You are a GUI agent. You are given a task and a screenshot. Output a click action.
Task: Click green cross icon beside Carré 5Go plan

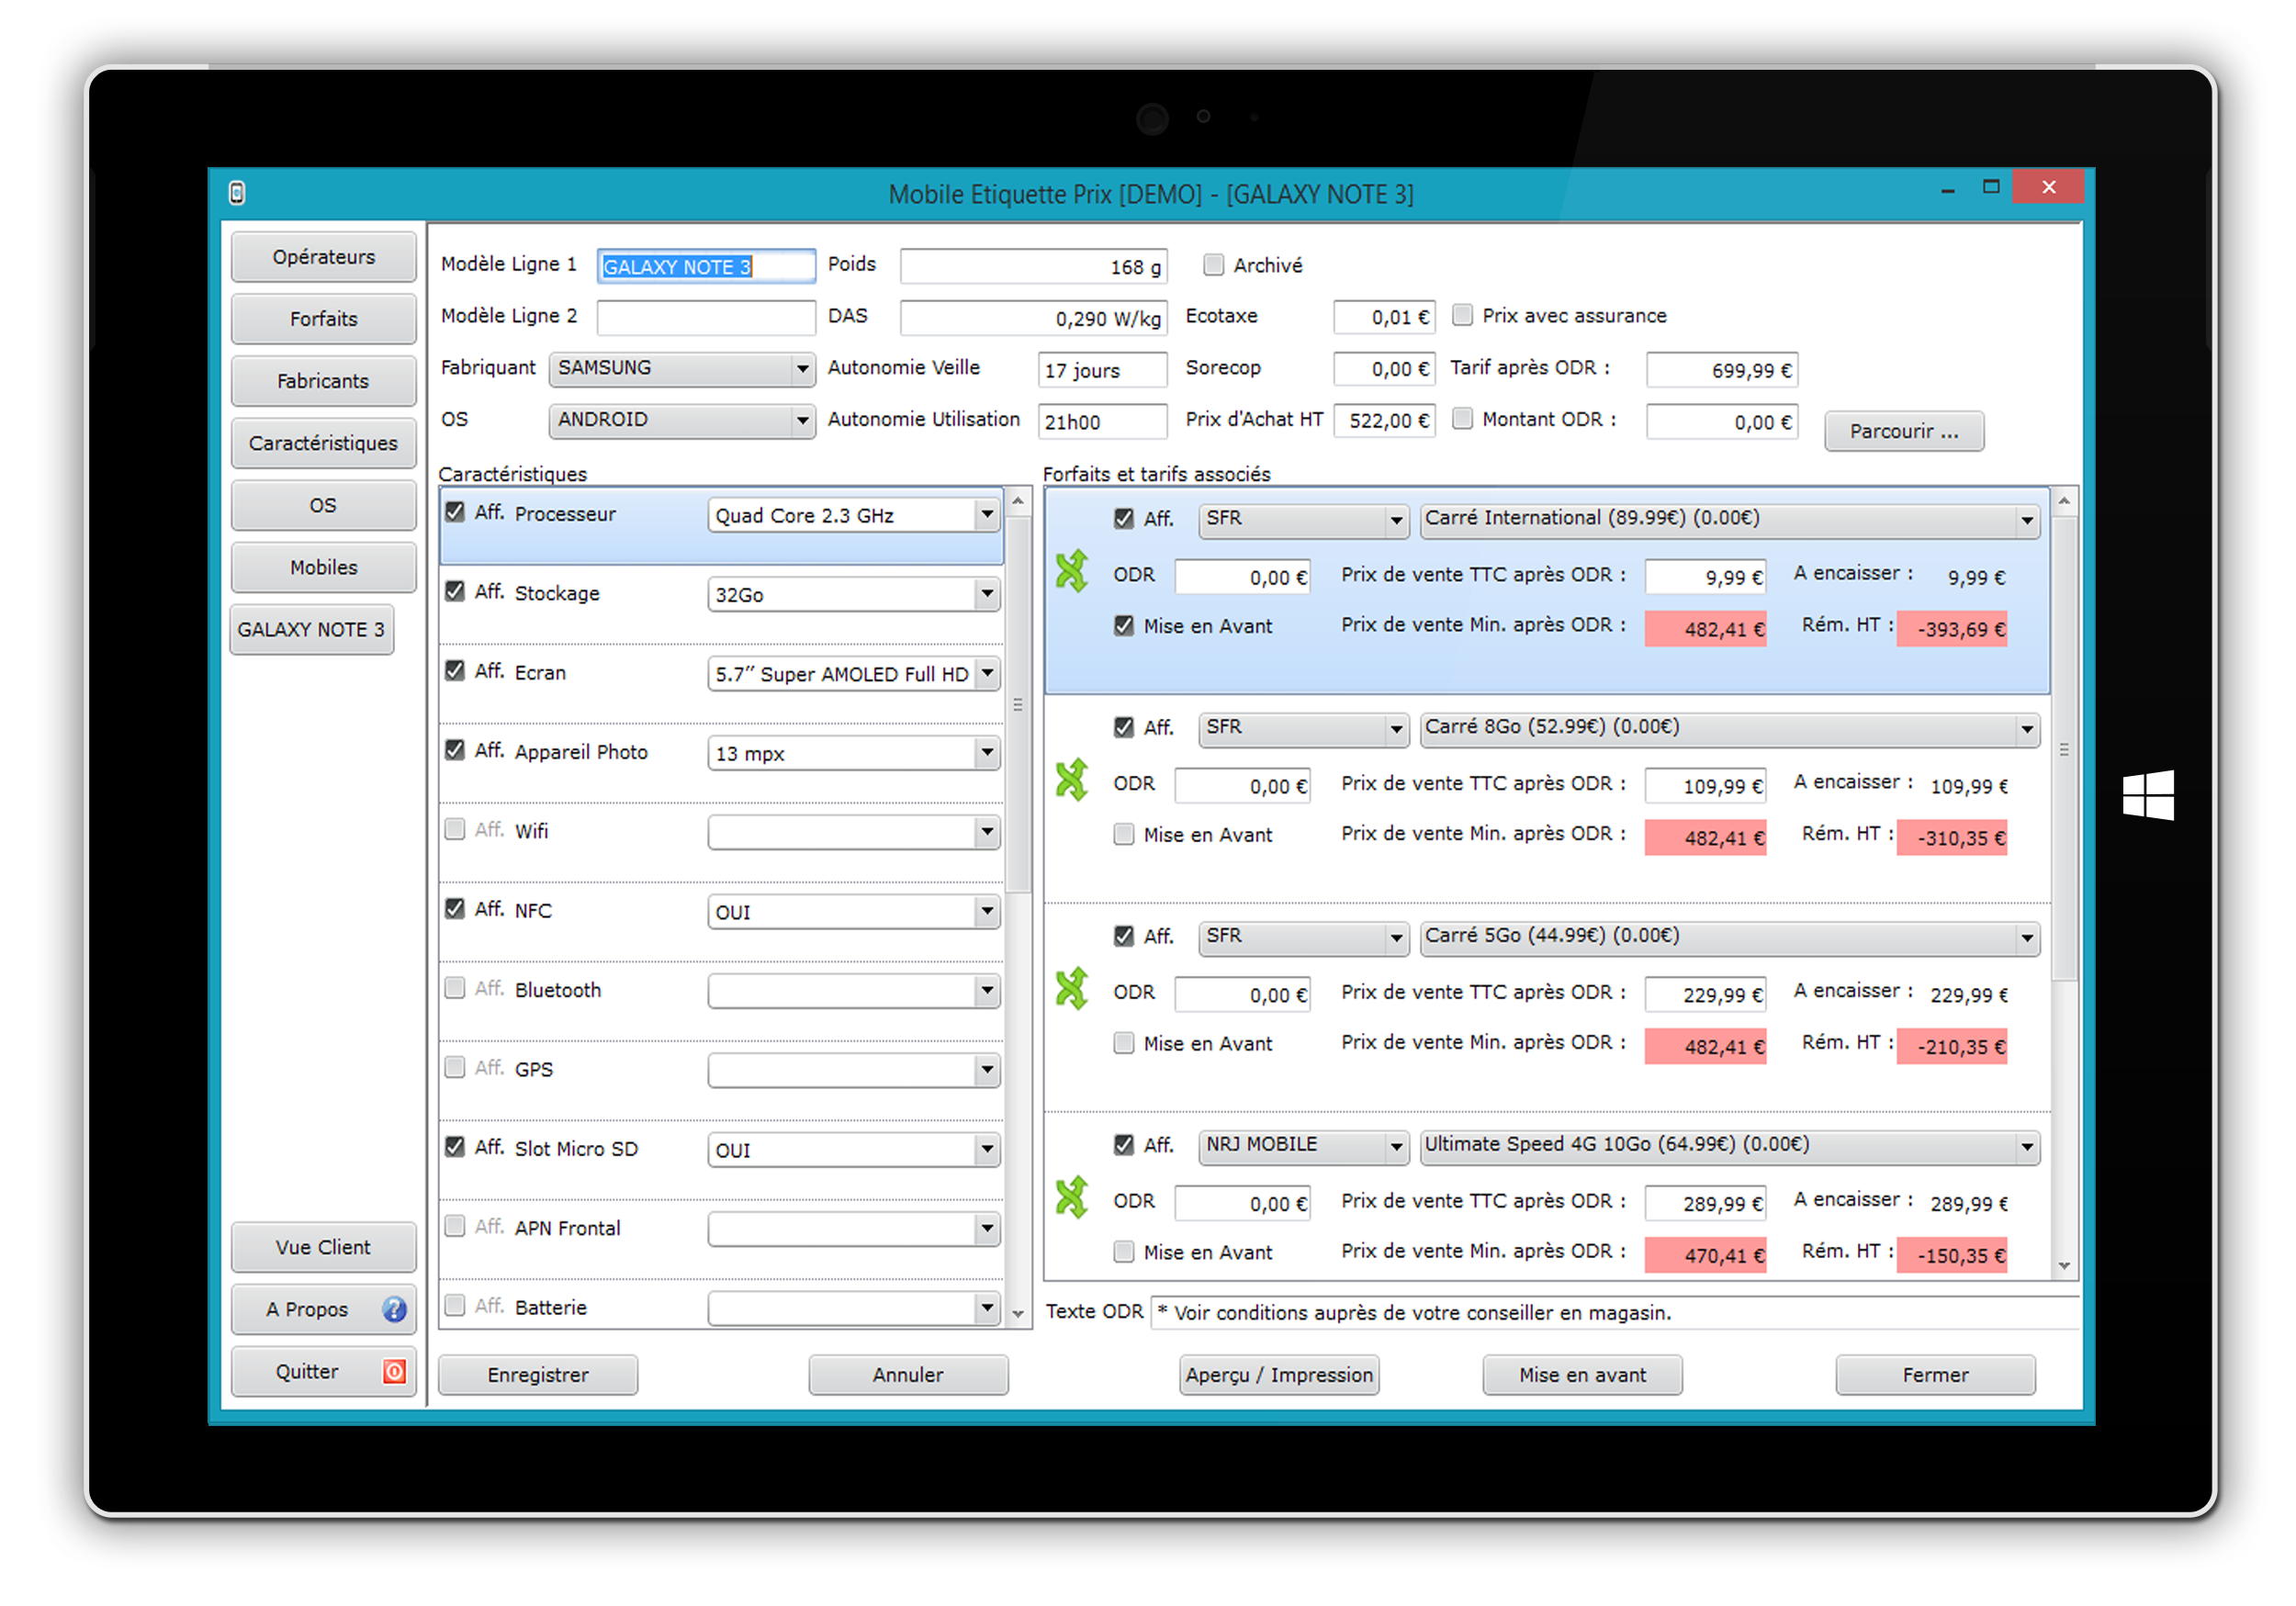click(1071, 988)
